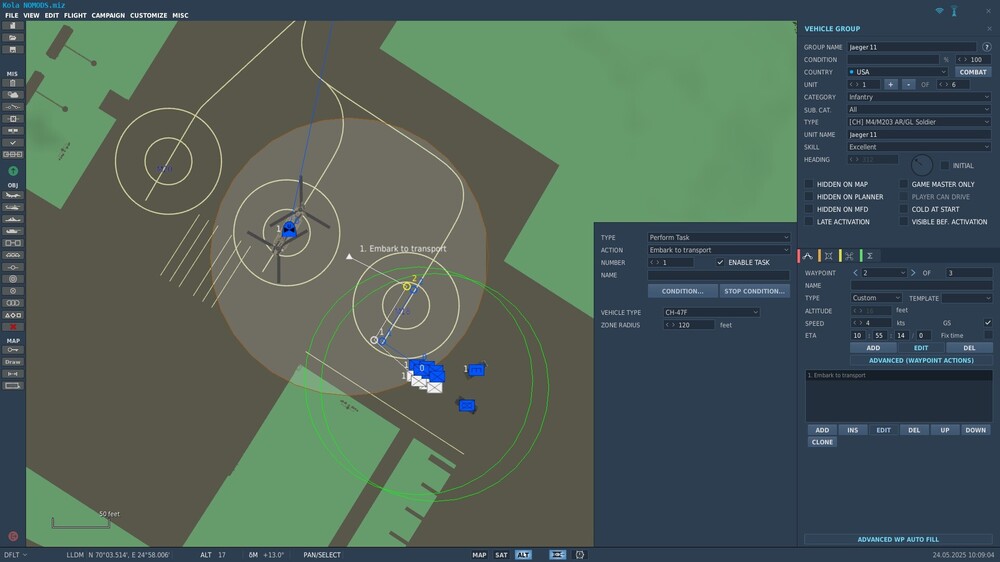Click the STOP CONDITION... button
This screenshot has height=562, width=1000.
point(754,291)
